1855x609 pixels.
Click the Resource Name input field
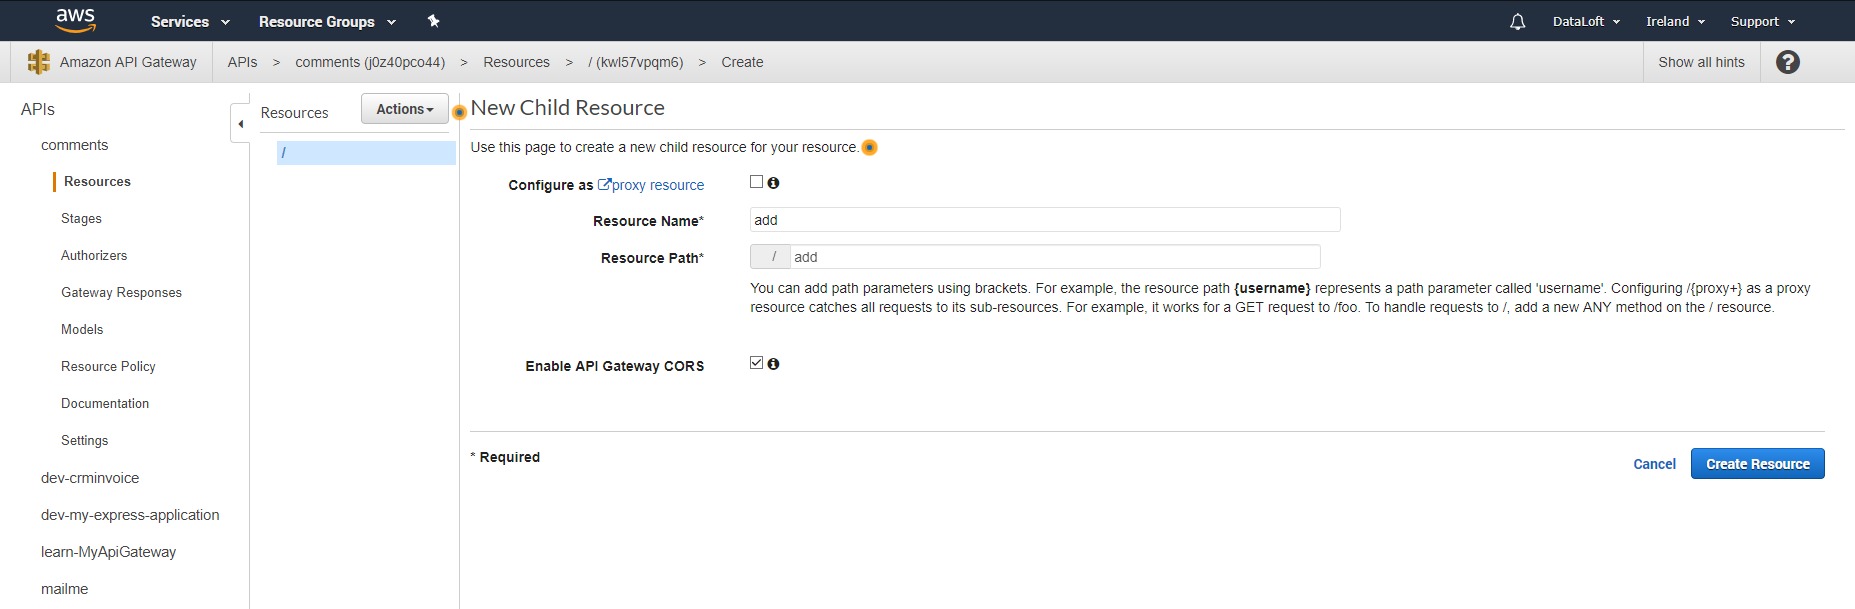coord(1044,220)
